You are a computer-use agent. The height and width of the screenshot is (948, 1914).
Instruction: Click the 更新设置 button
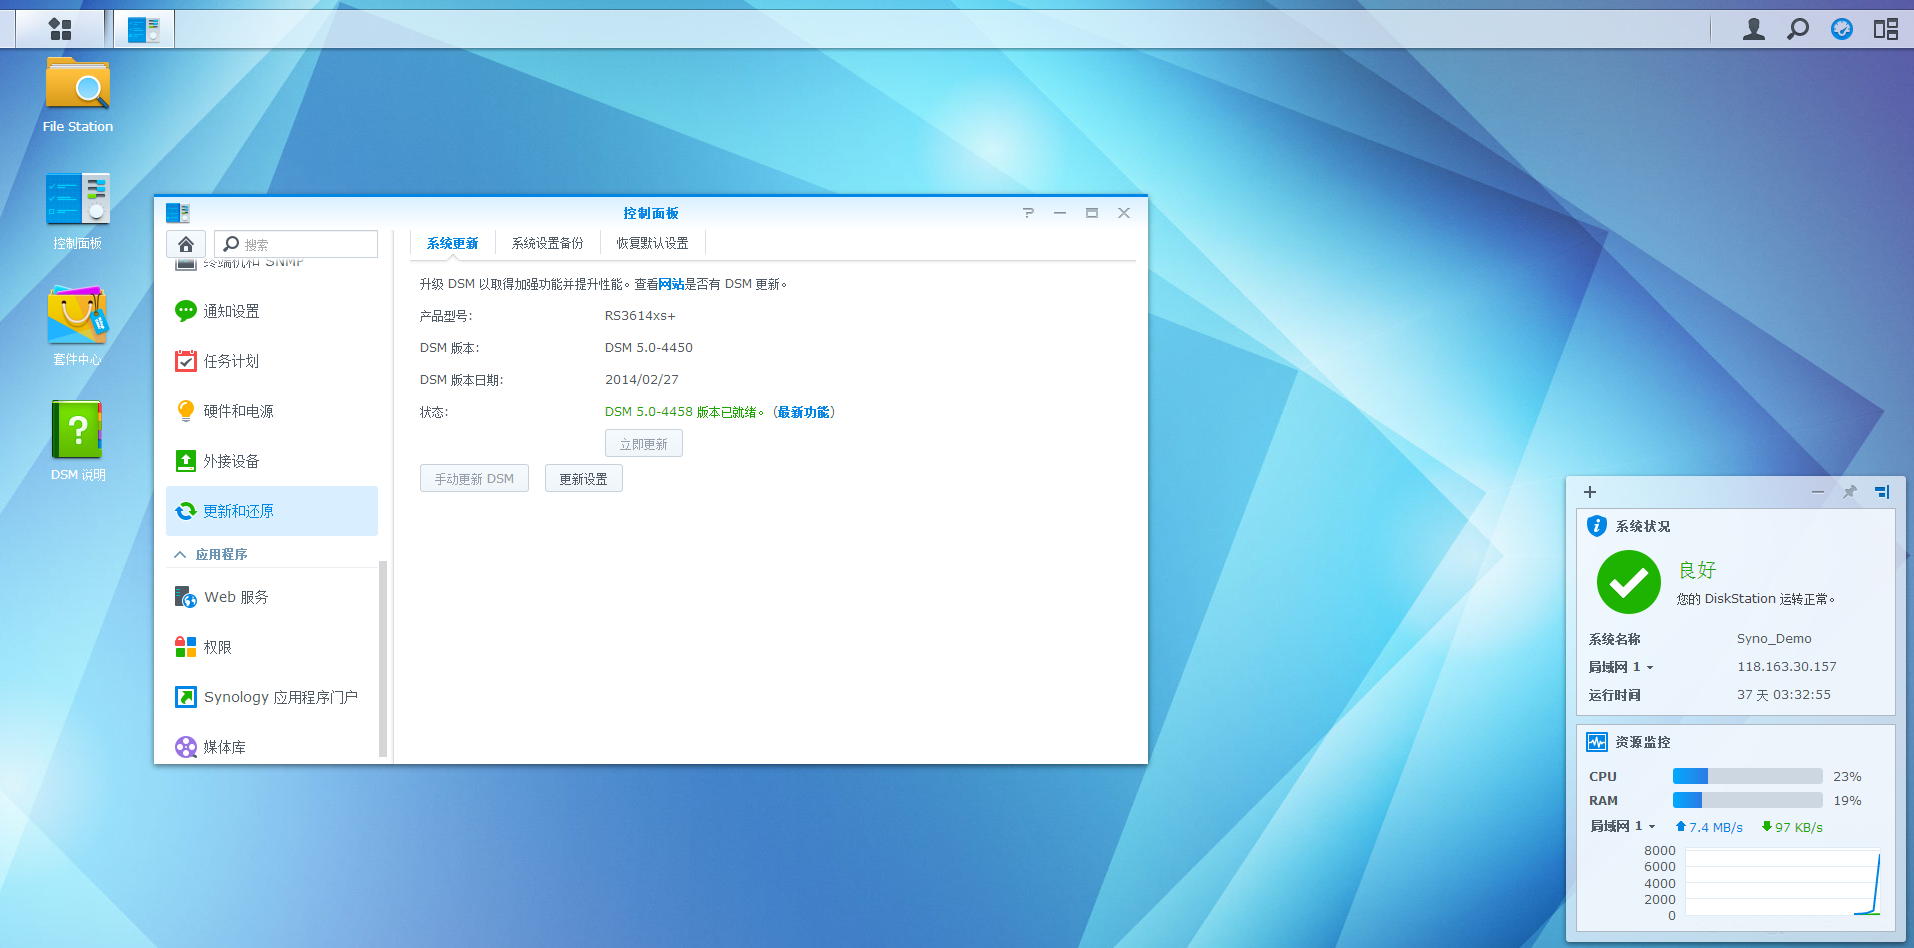[584, 479]
